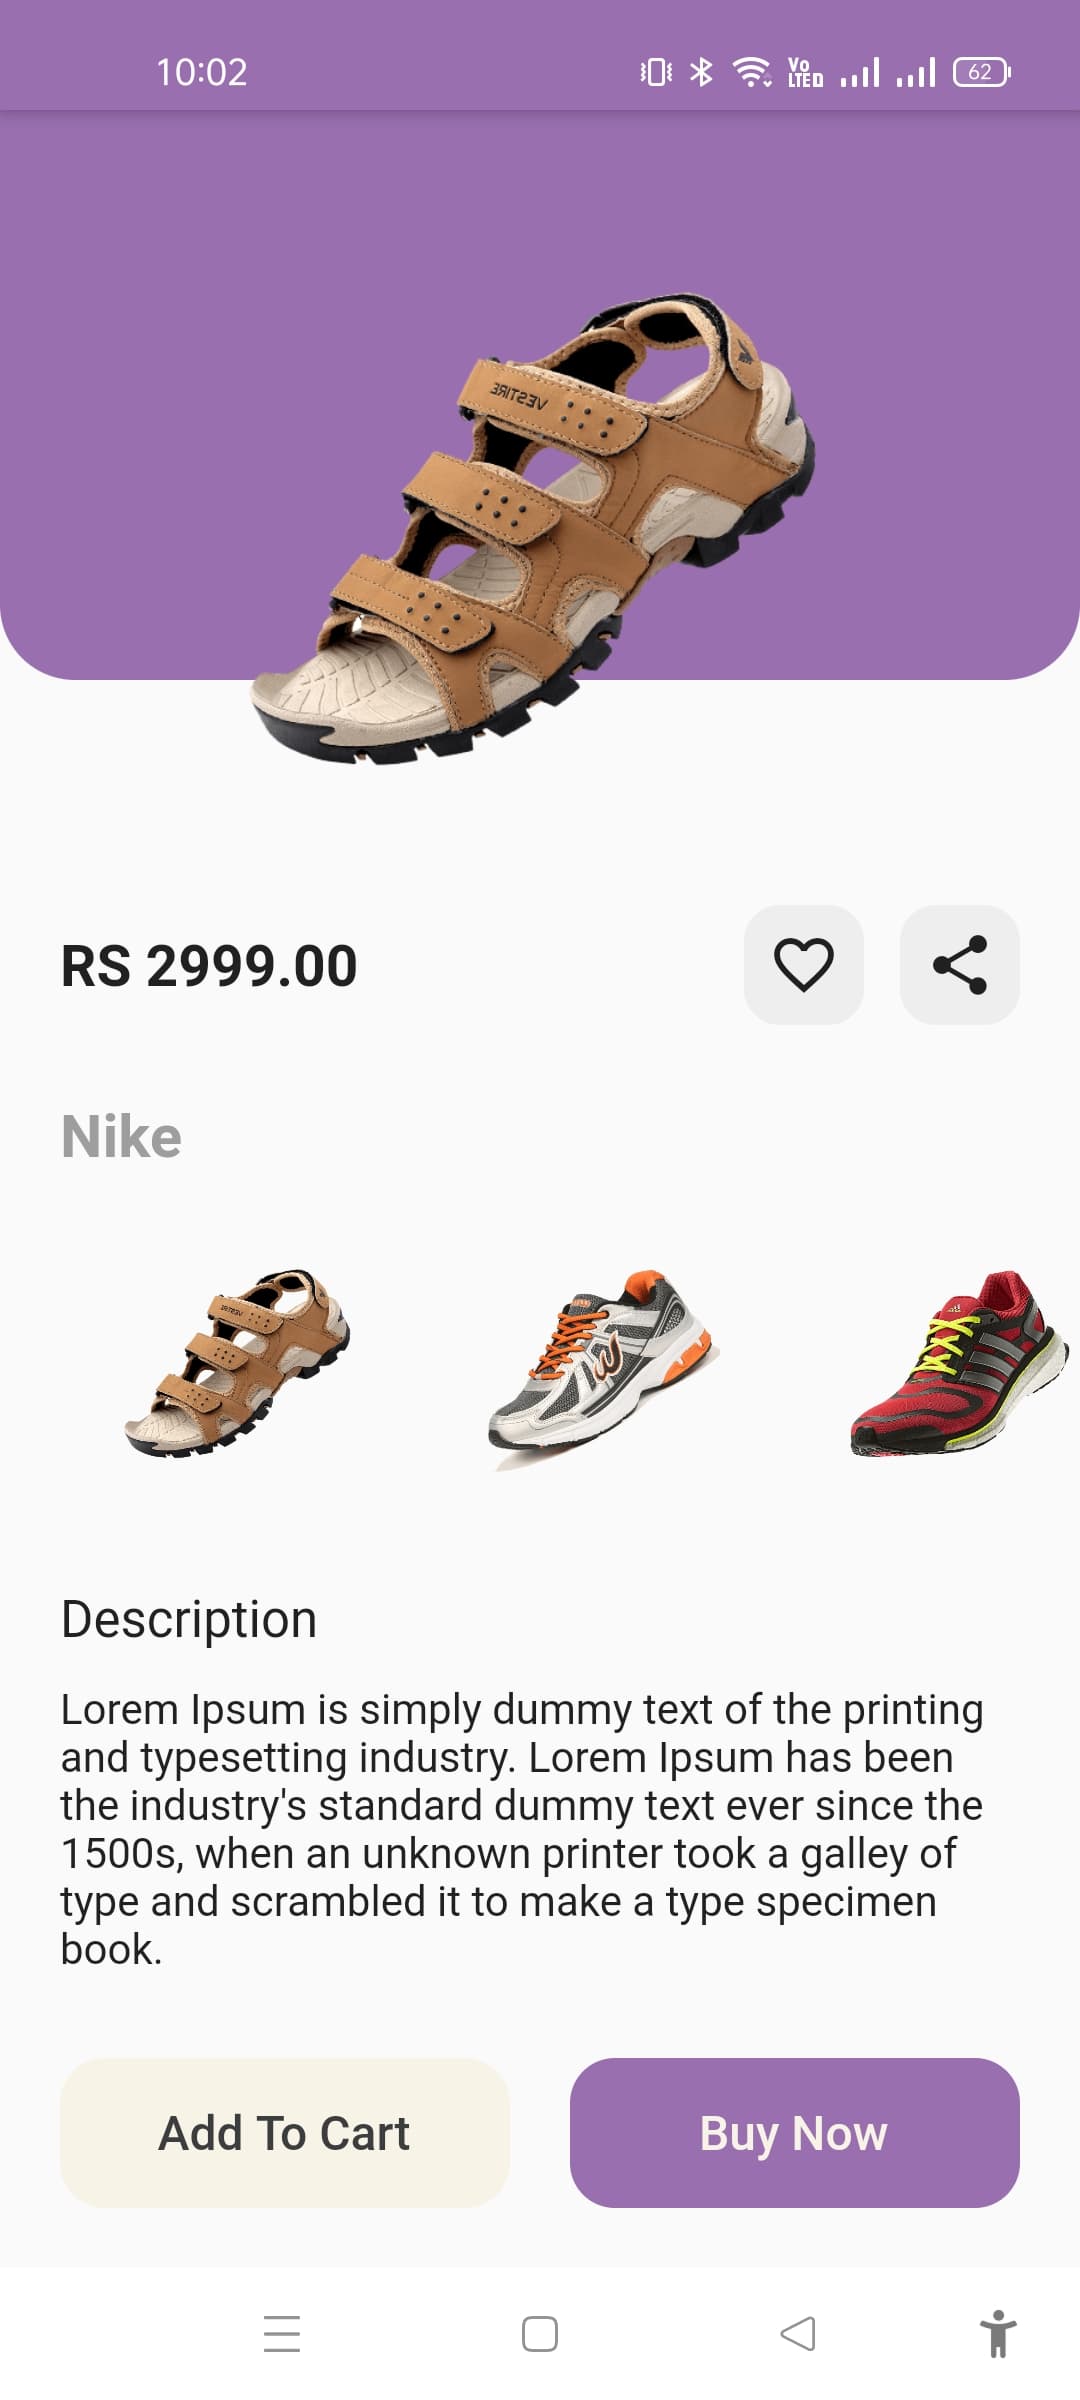Tap the back triangle navigation icon
1080x2400 pixels.
pyautogui.click(x=798, y=2333)
